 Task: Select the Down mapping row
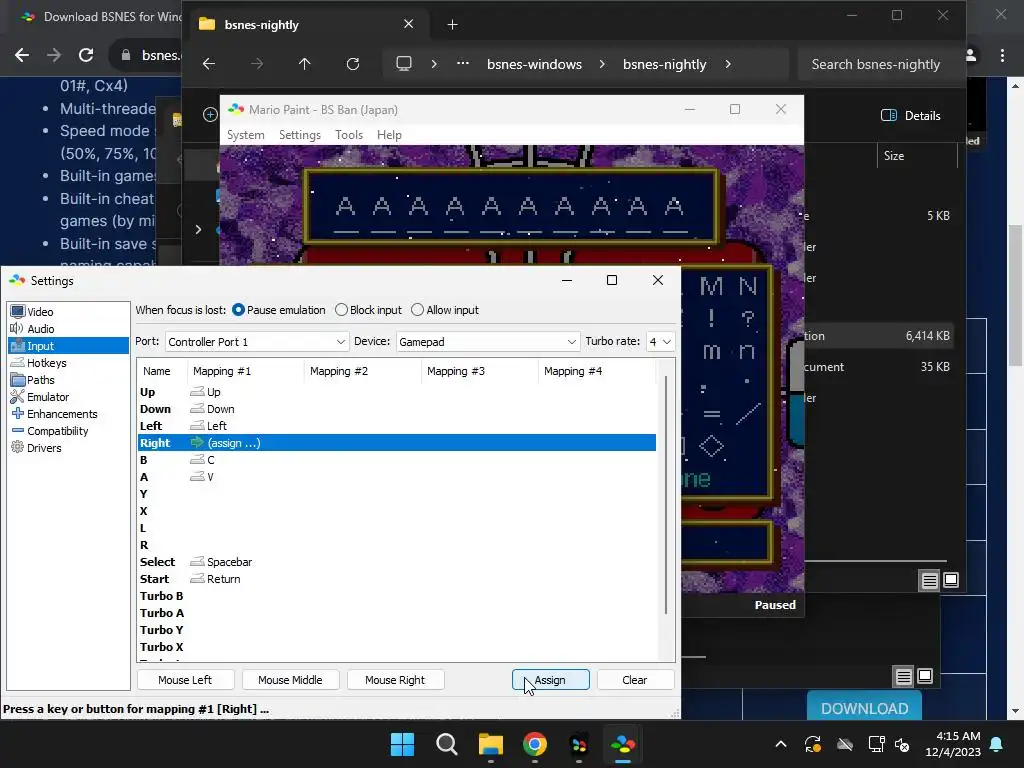tap(396, 409)
